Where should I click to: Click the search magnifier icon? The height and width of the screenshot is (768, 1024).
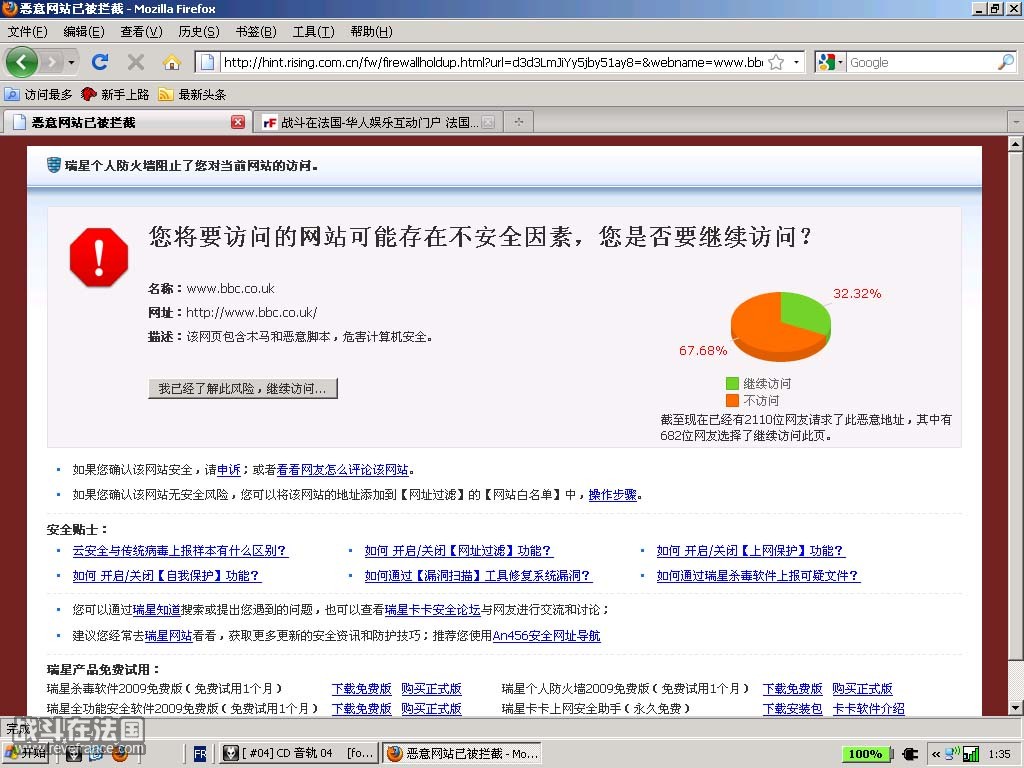(x=1006, y=62)
